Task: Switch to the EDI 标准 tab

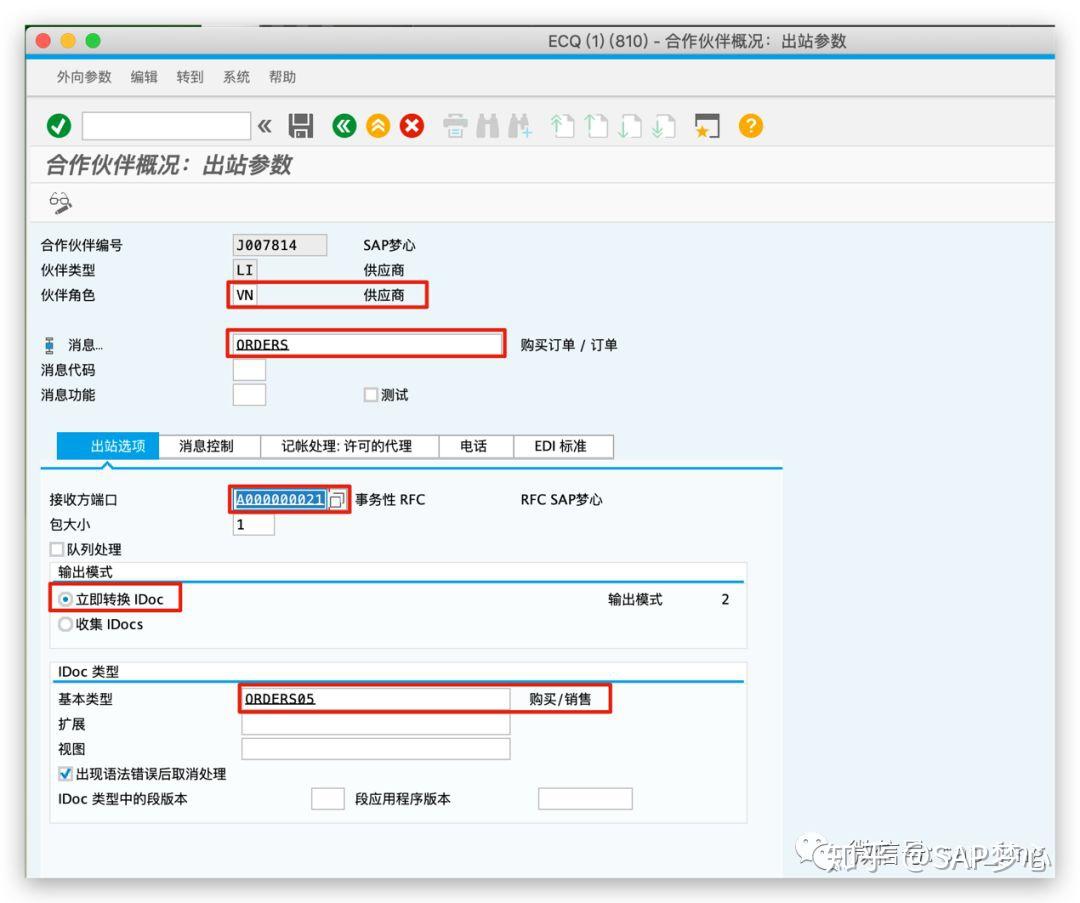Action: pos(563,446)
